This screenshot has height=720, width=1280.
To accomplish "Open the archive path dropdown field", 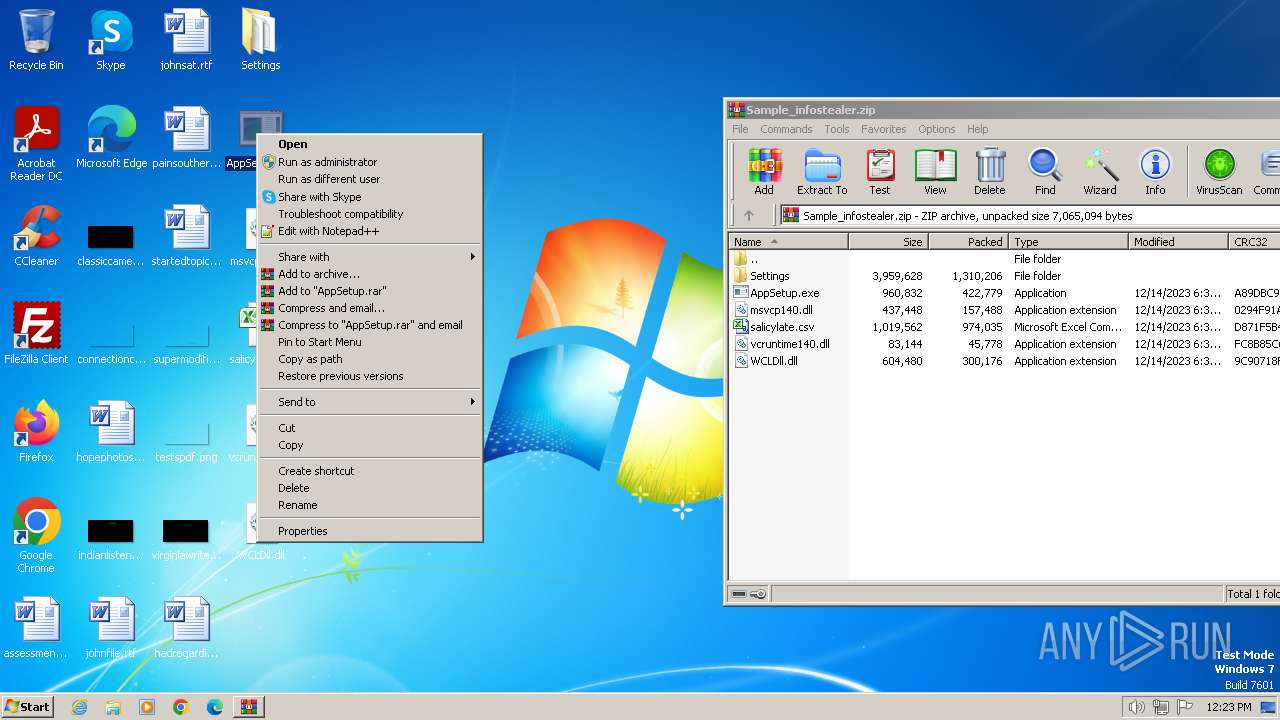I will pyautogui.click(x=1030, y=215).
